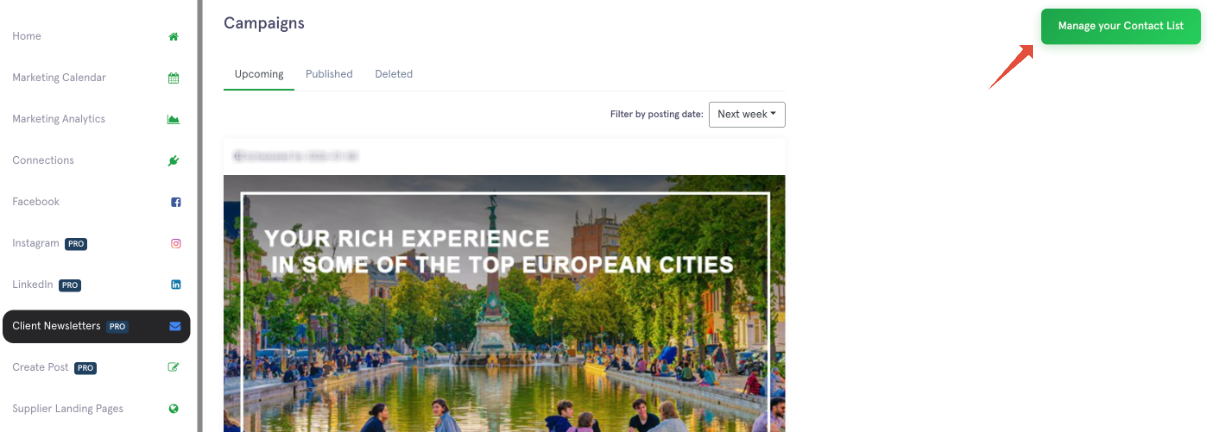Click the Client Newsletters envelope icon

point(175,326)
